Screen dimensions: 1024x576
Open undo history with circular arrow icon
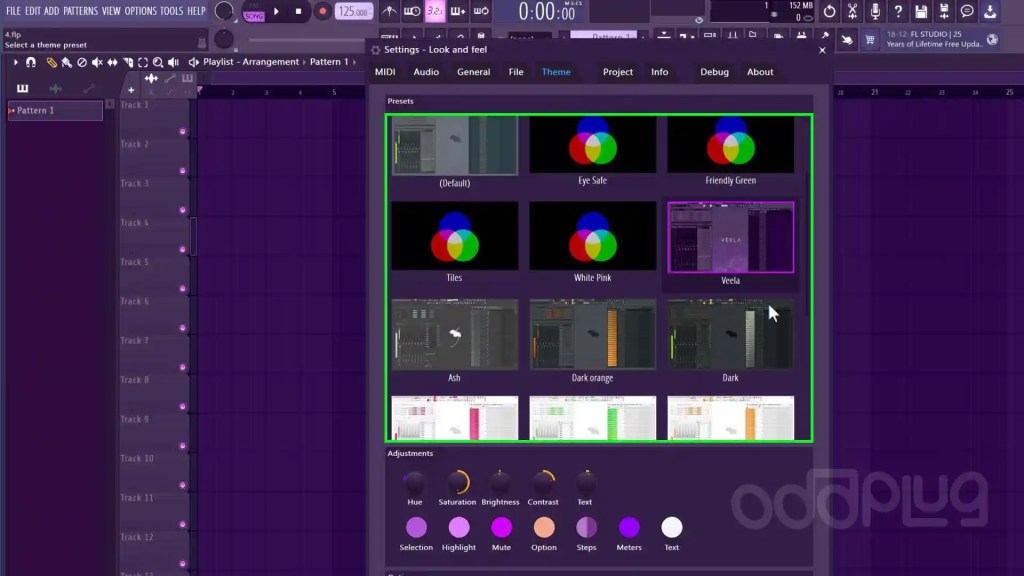click(829, 11)
